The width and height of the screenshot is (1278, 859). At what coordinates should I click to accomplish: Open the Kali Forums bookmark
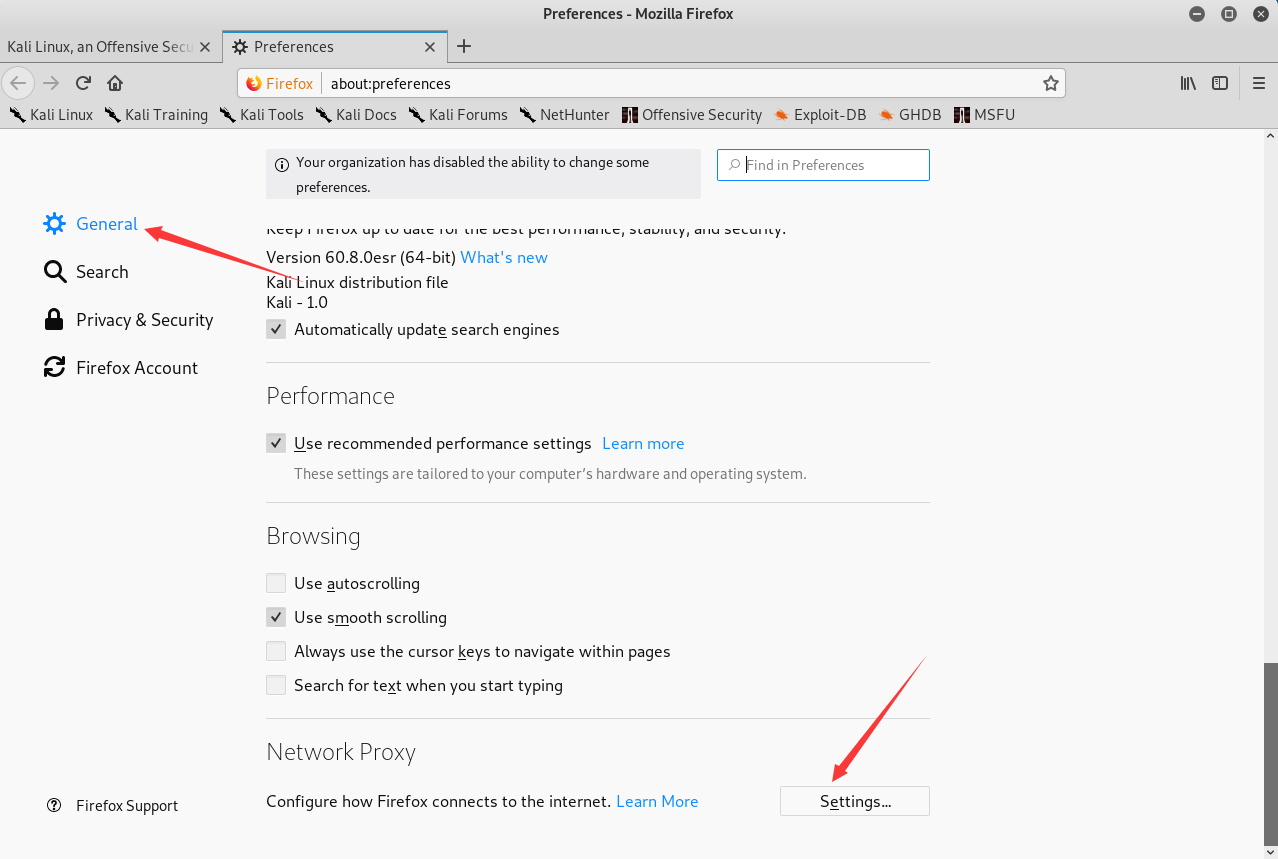(x=458, y=115)
